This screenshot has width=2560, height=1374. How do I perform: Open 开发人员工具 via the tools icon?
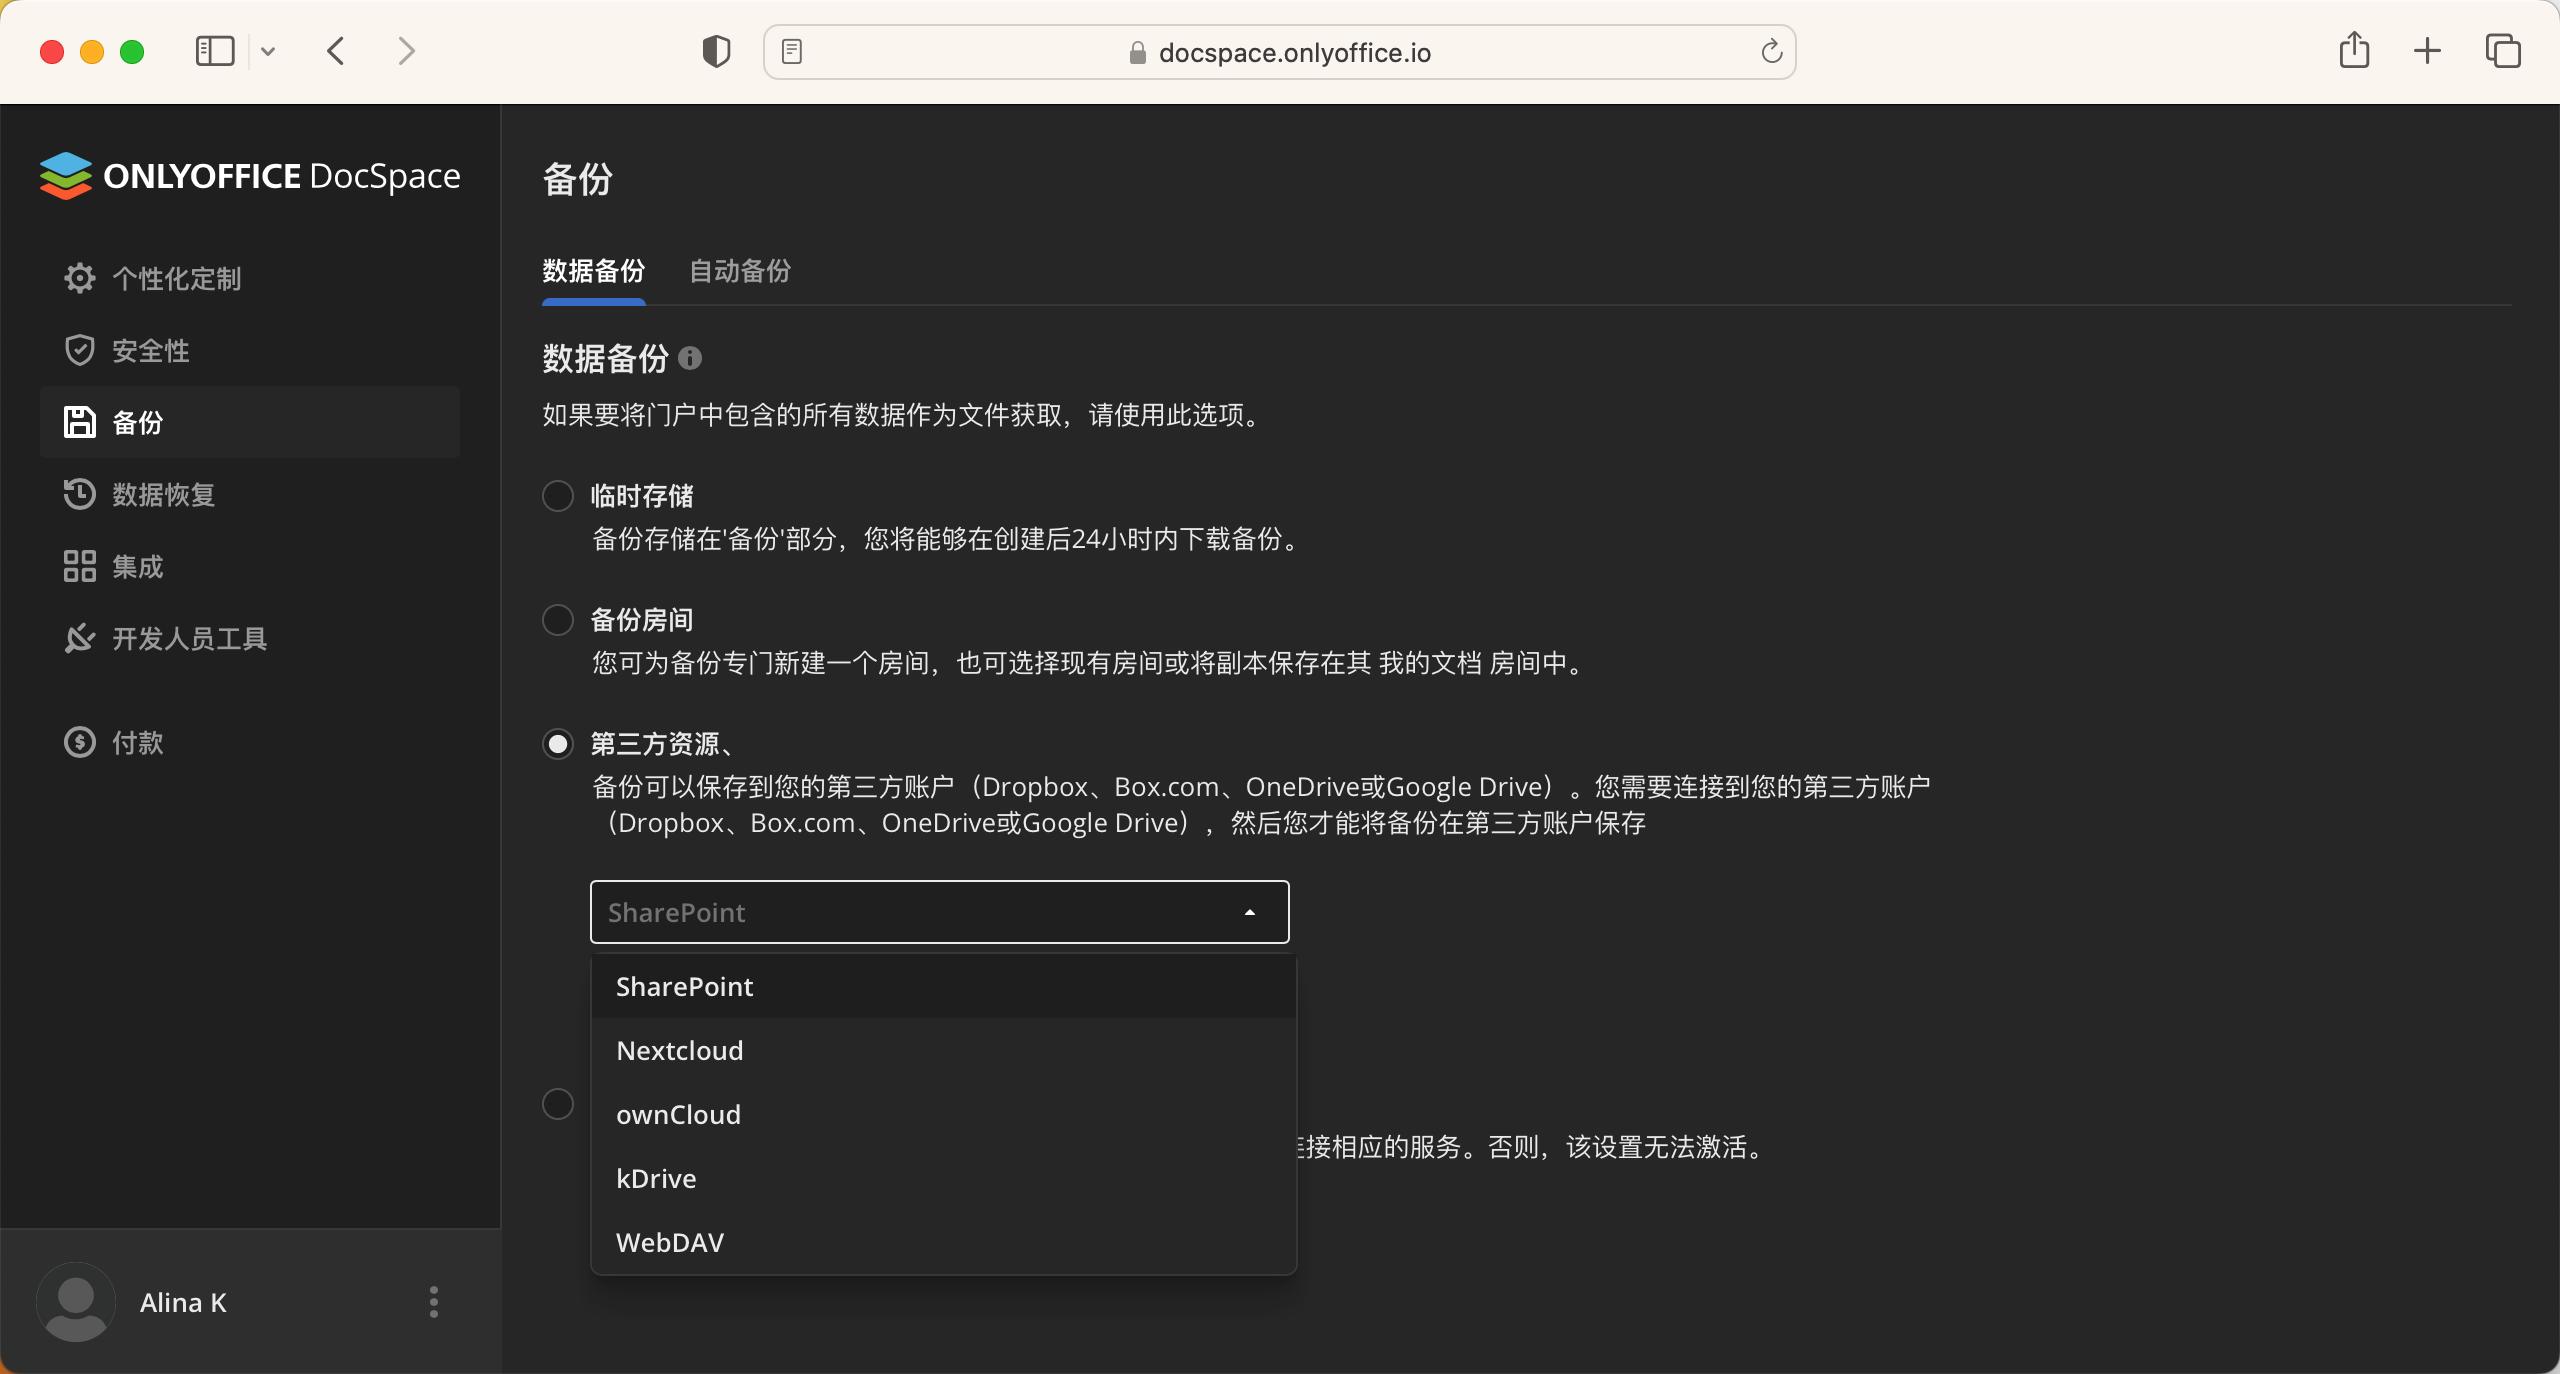(x=79, y=639)
